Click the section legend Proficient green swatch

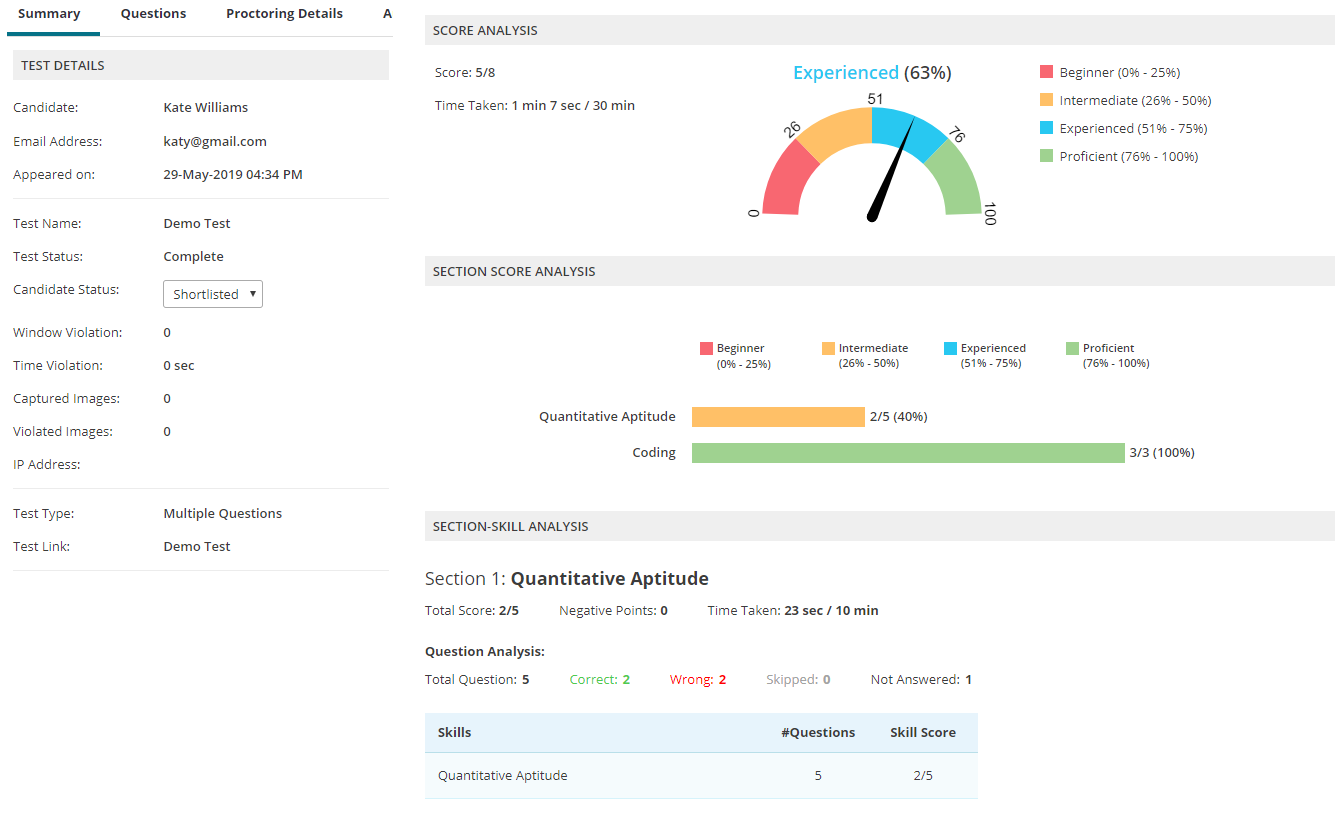click(1072, 349)
